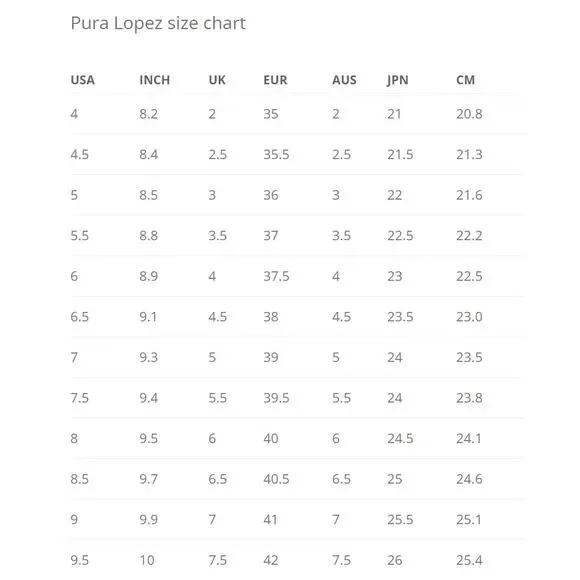
Task: Select the AUS column header
Action: click(x=344, y=80)
